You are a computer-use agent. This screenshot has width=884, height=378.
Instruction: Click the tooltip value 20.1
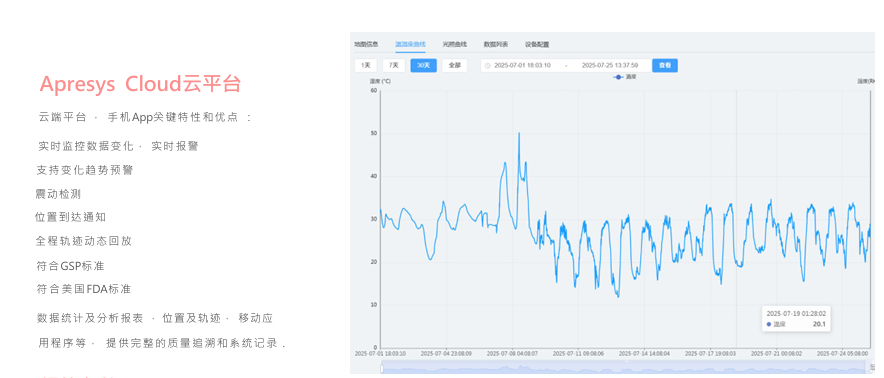[x=819, y=324]
